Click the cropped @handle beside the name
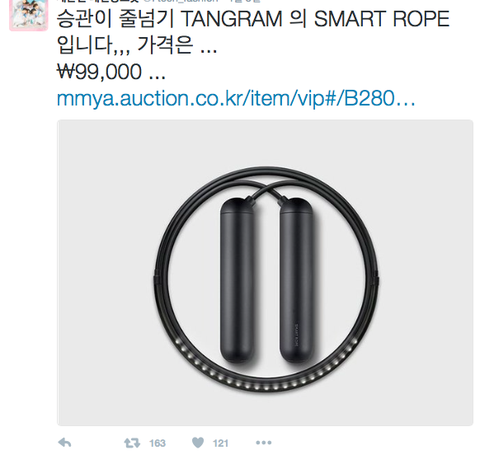This screenshot has height=455, width=480. (x=182, y=1)
